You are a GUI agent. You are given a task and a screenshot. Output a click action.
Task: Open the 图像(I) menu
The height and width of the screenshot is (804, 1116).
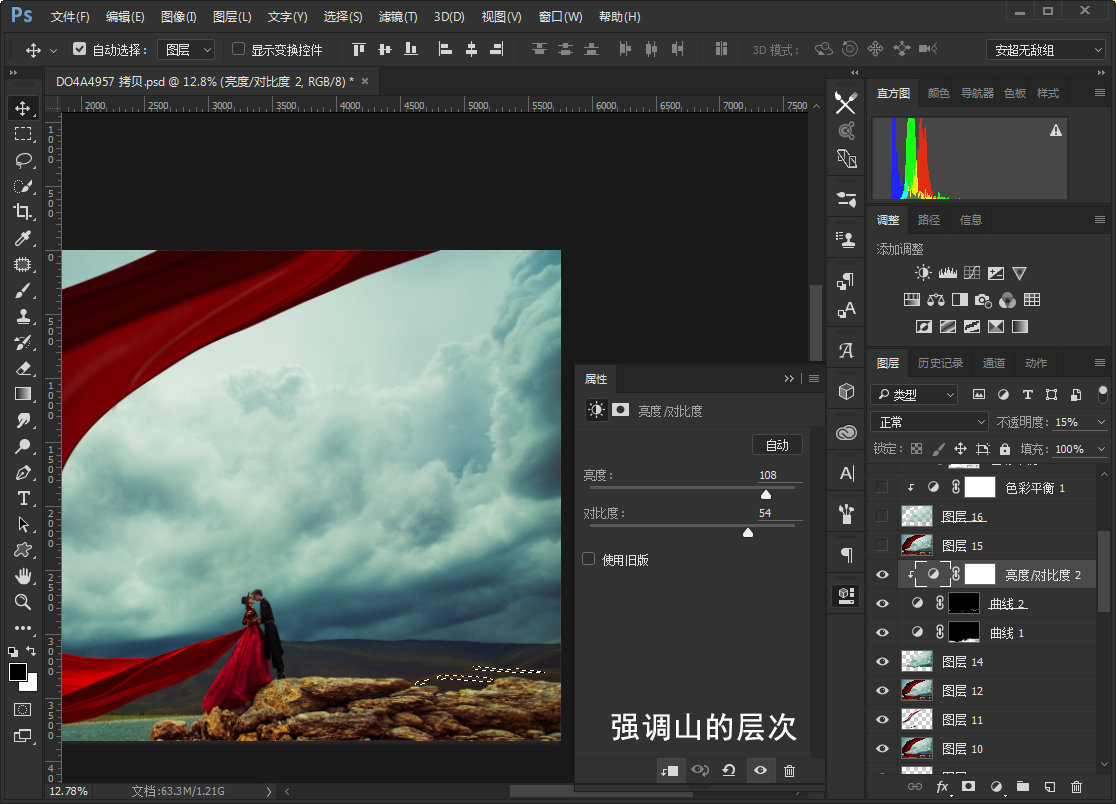coord(179,16)
